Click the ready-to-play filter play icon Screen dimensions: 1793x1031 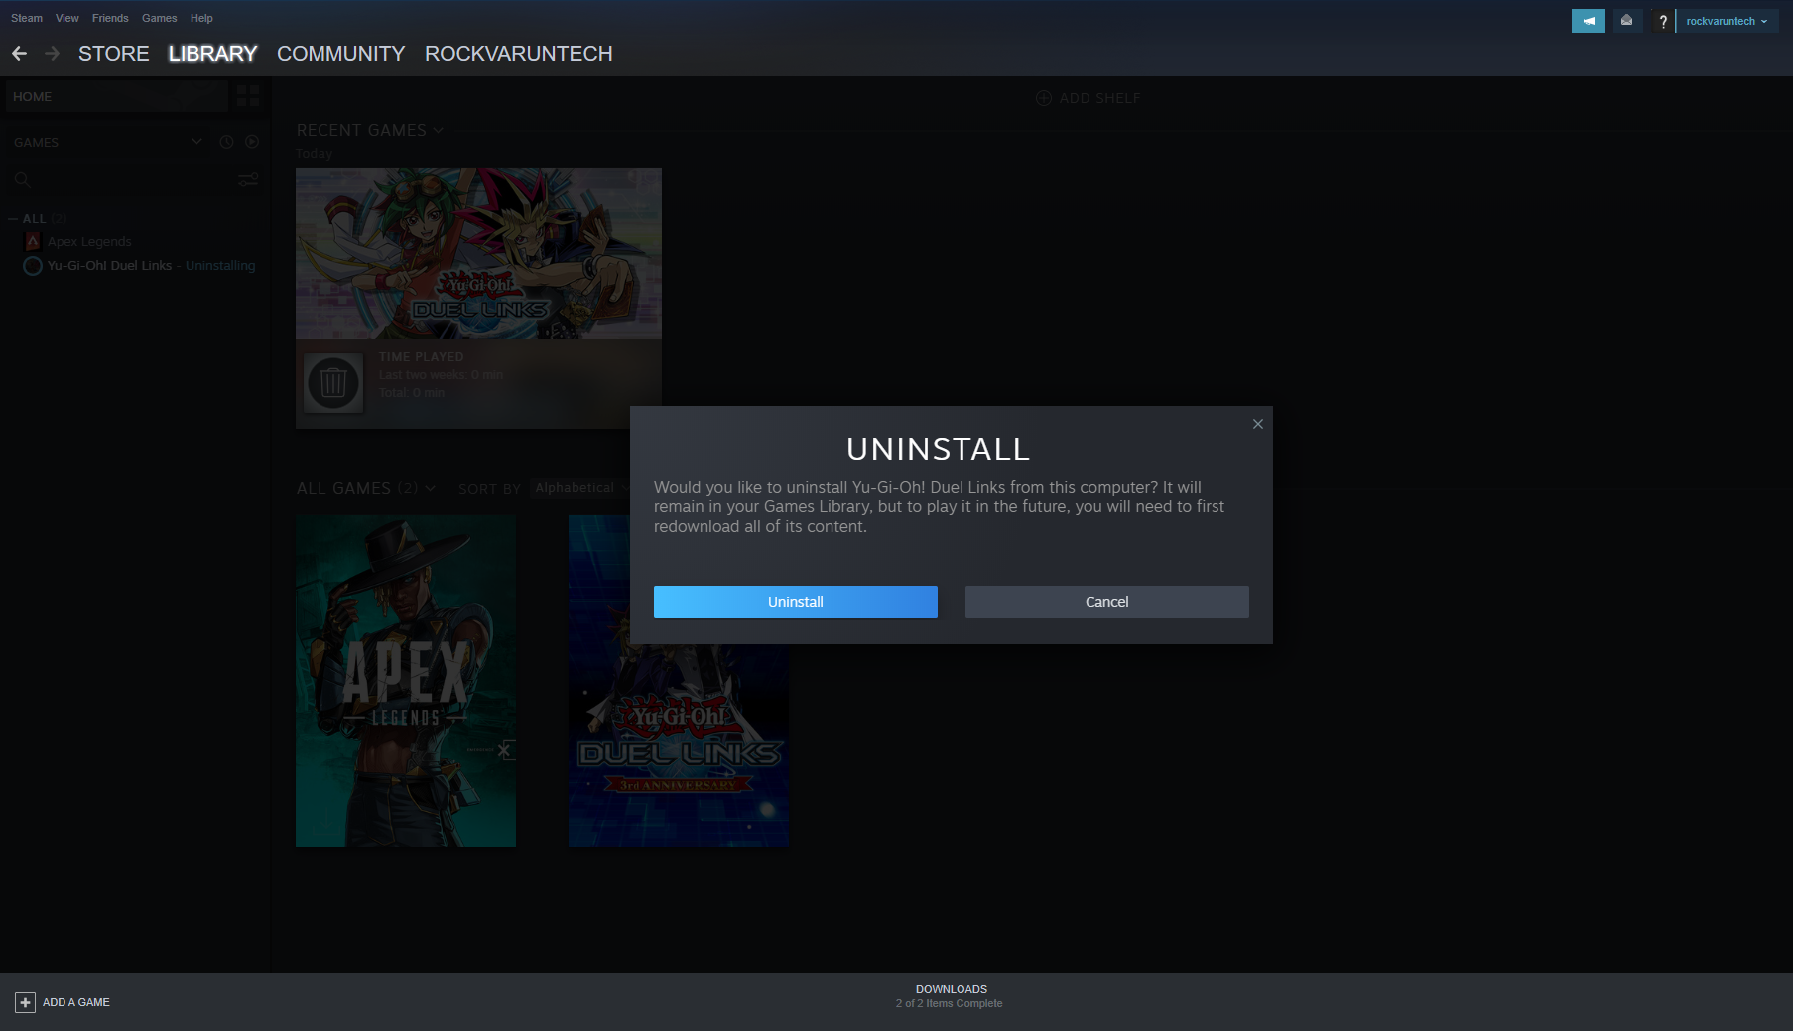(x=252, y=142)
